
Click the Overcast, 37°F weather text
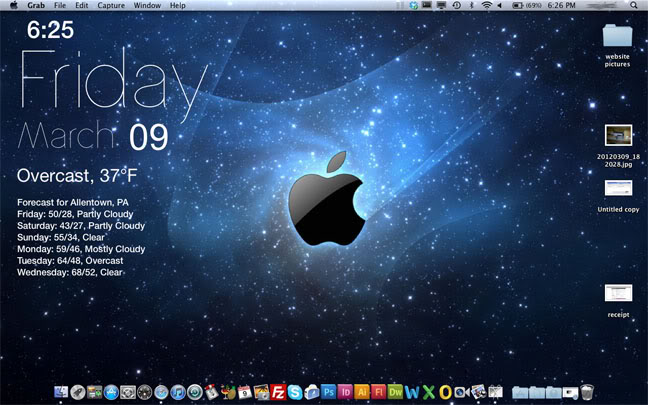coord(77,176)
